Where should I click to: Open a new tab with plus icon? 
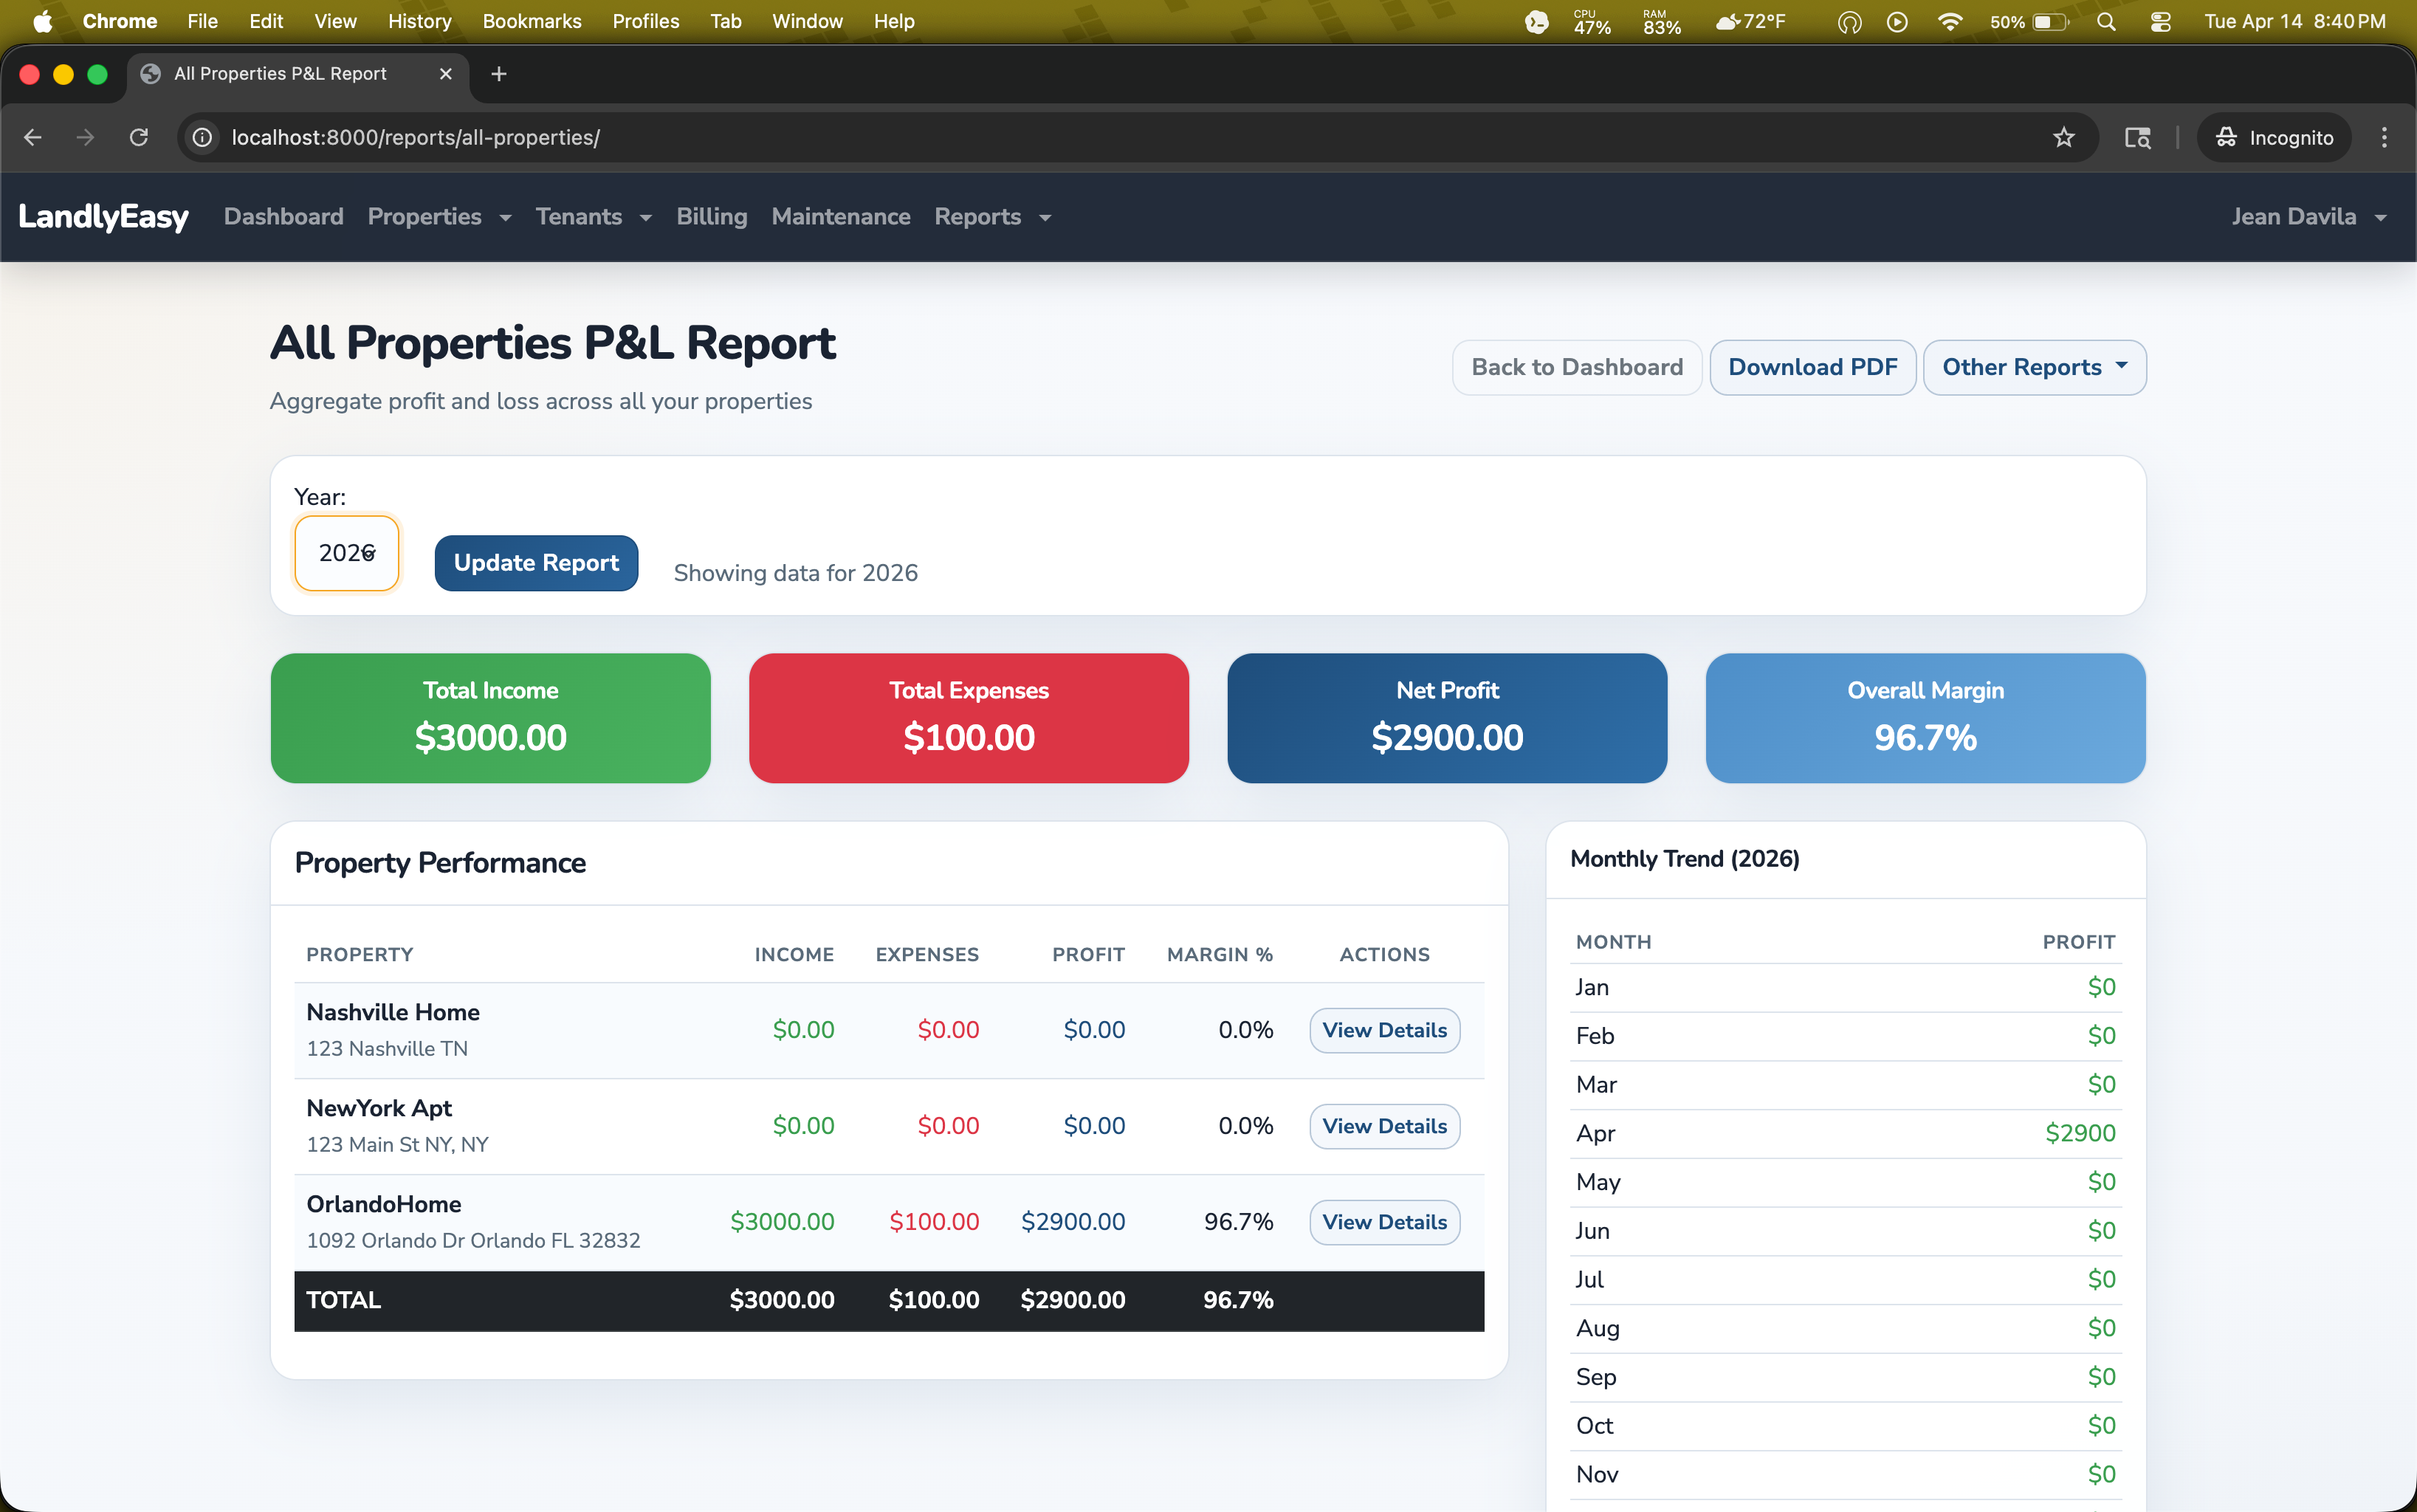tap(499, 74)
